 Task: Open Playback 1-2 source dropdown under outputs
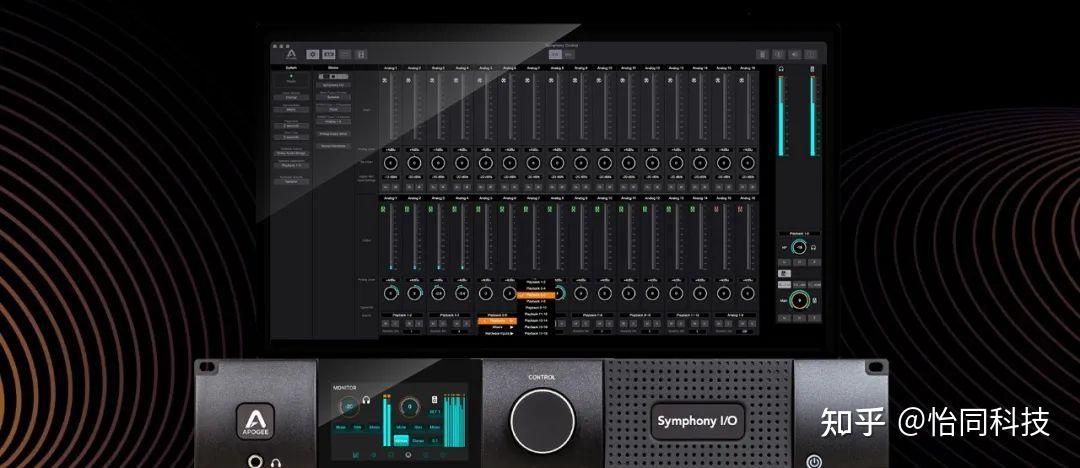402,315
